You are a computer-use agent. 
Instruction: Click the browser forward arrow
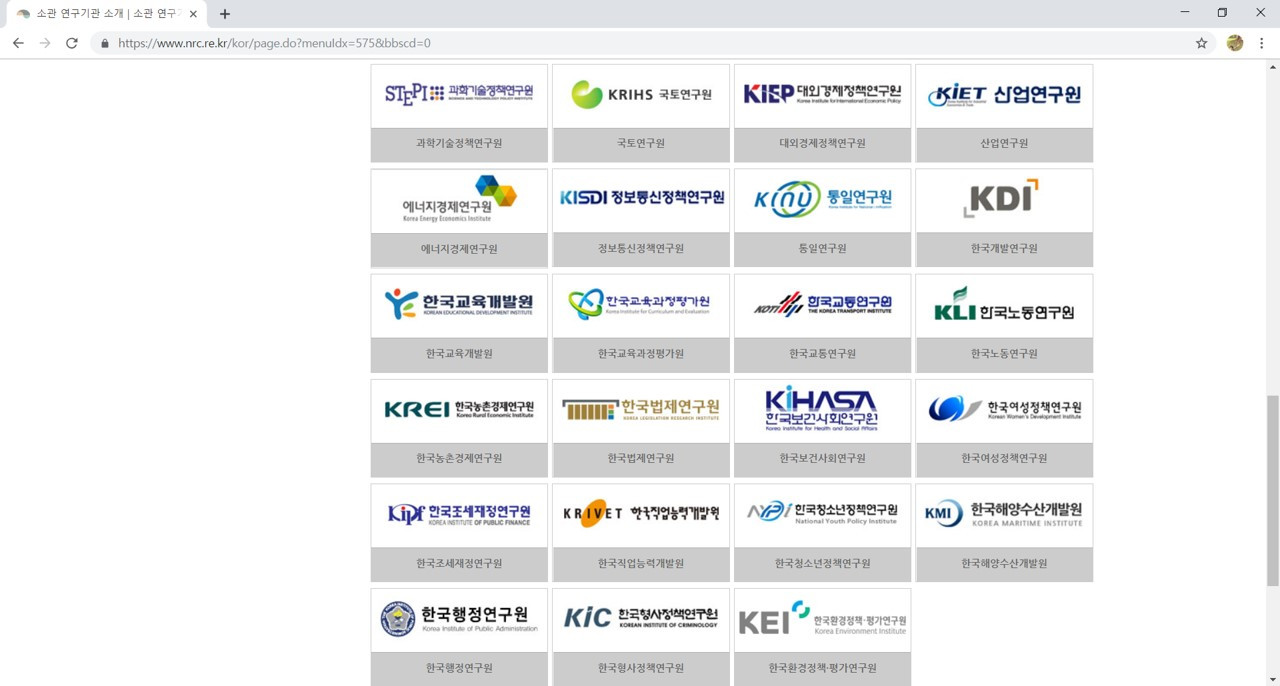point(45,43)
